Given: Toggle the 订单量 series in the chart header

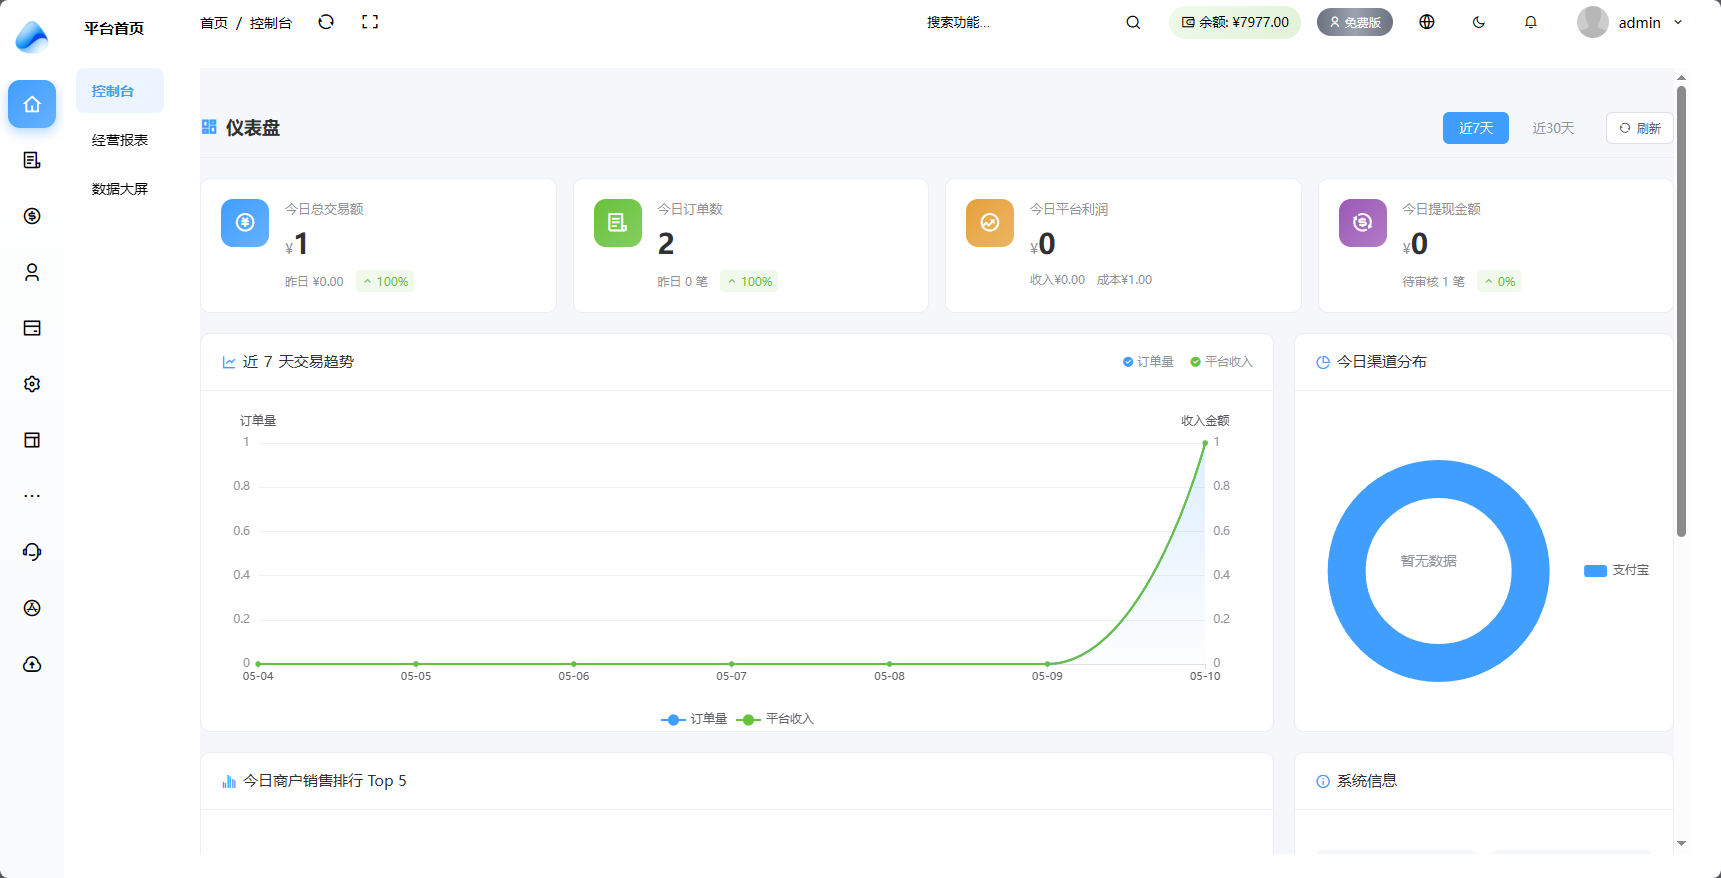Looking at the screenshot, I should click(1148, 362).
